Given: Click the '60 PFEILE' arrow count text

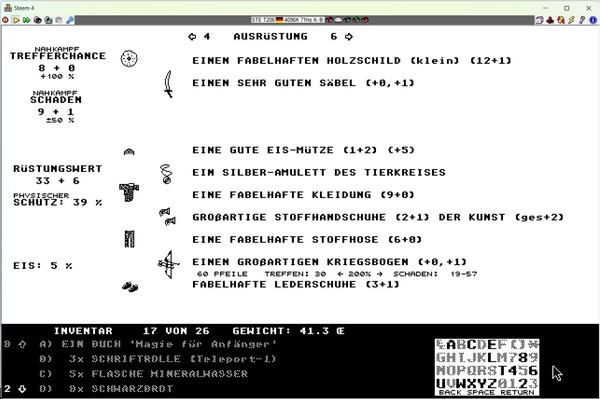Looking at the screenshot, I should click(x=222, y=274).
